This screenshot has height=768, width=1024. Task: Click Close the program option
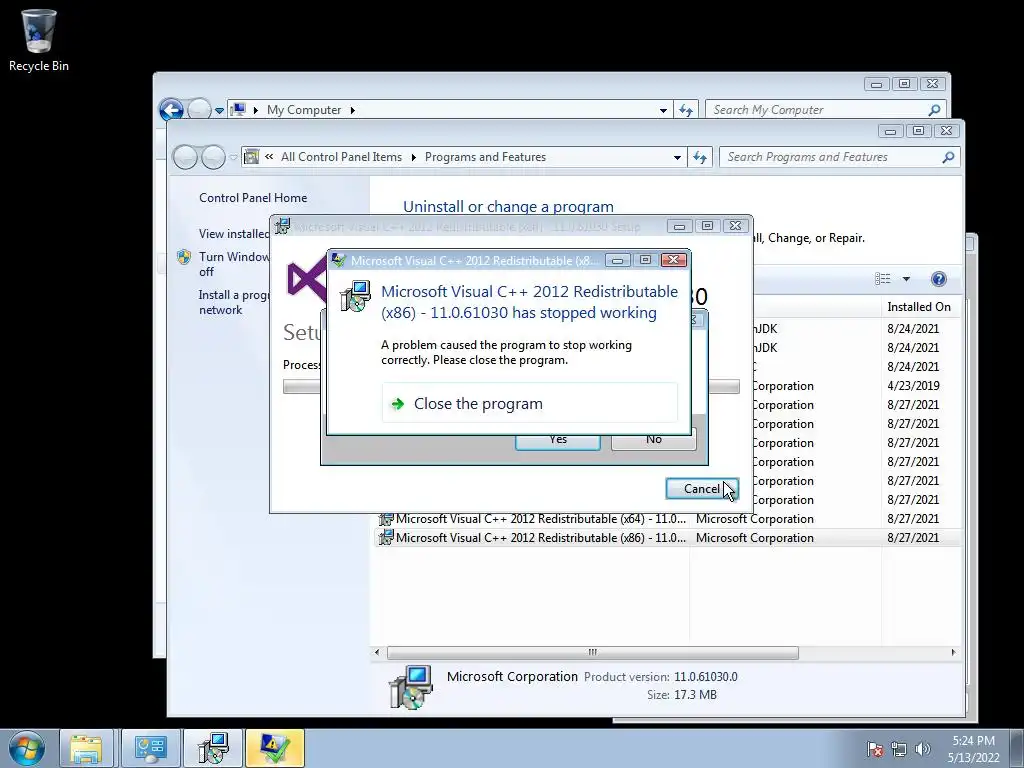530,404
